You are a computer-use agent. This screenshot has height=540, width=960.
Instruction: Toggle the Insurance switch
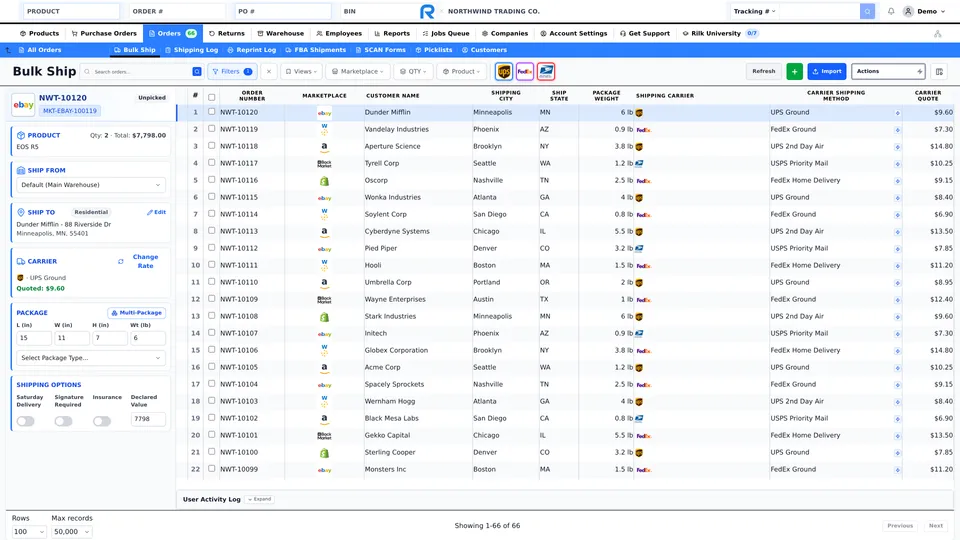102,421
